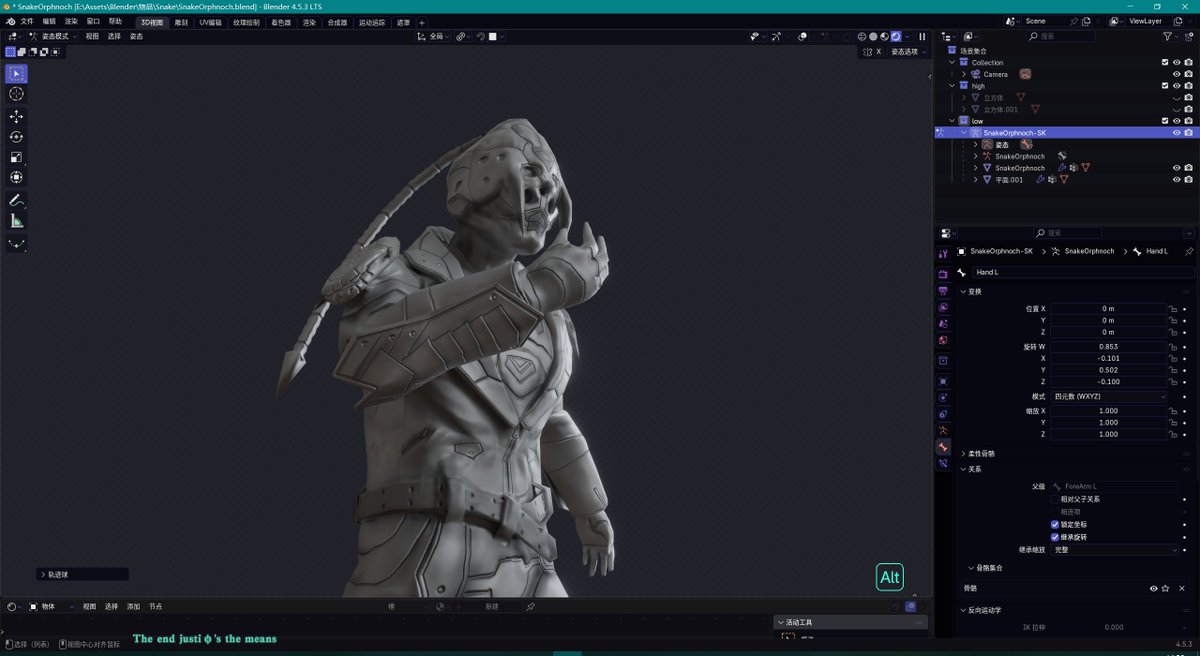The width and height of the screenshot is (1200, 656).
Task: Click the 新建 button in node editor
Action: point(492,606)
